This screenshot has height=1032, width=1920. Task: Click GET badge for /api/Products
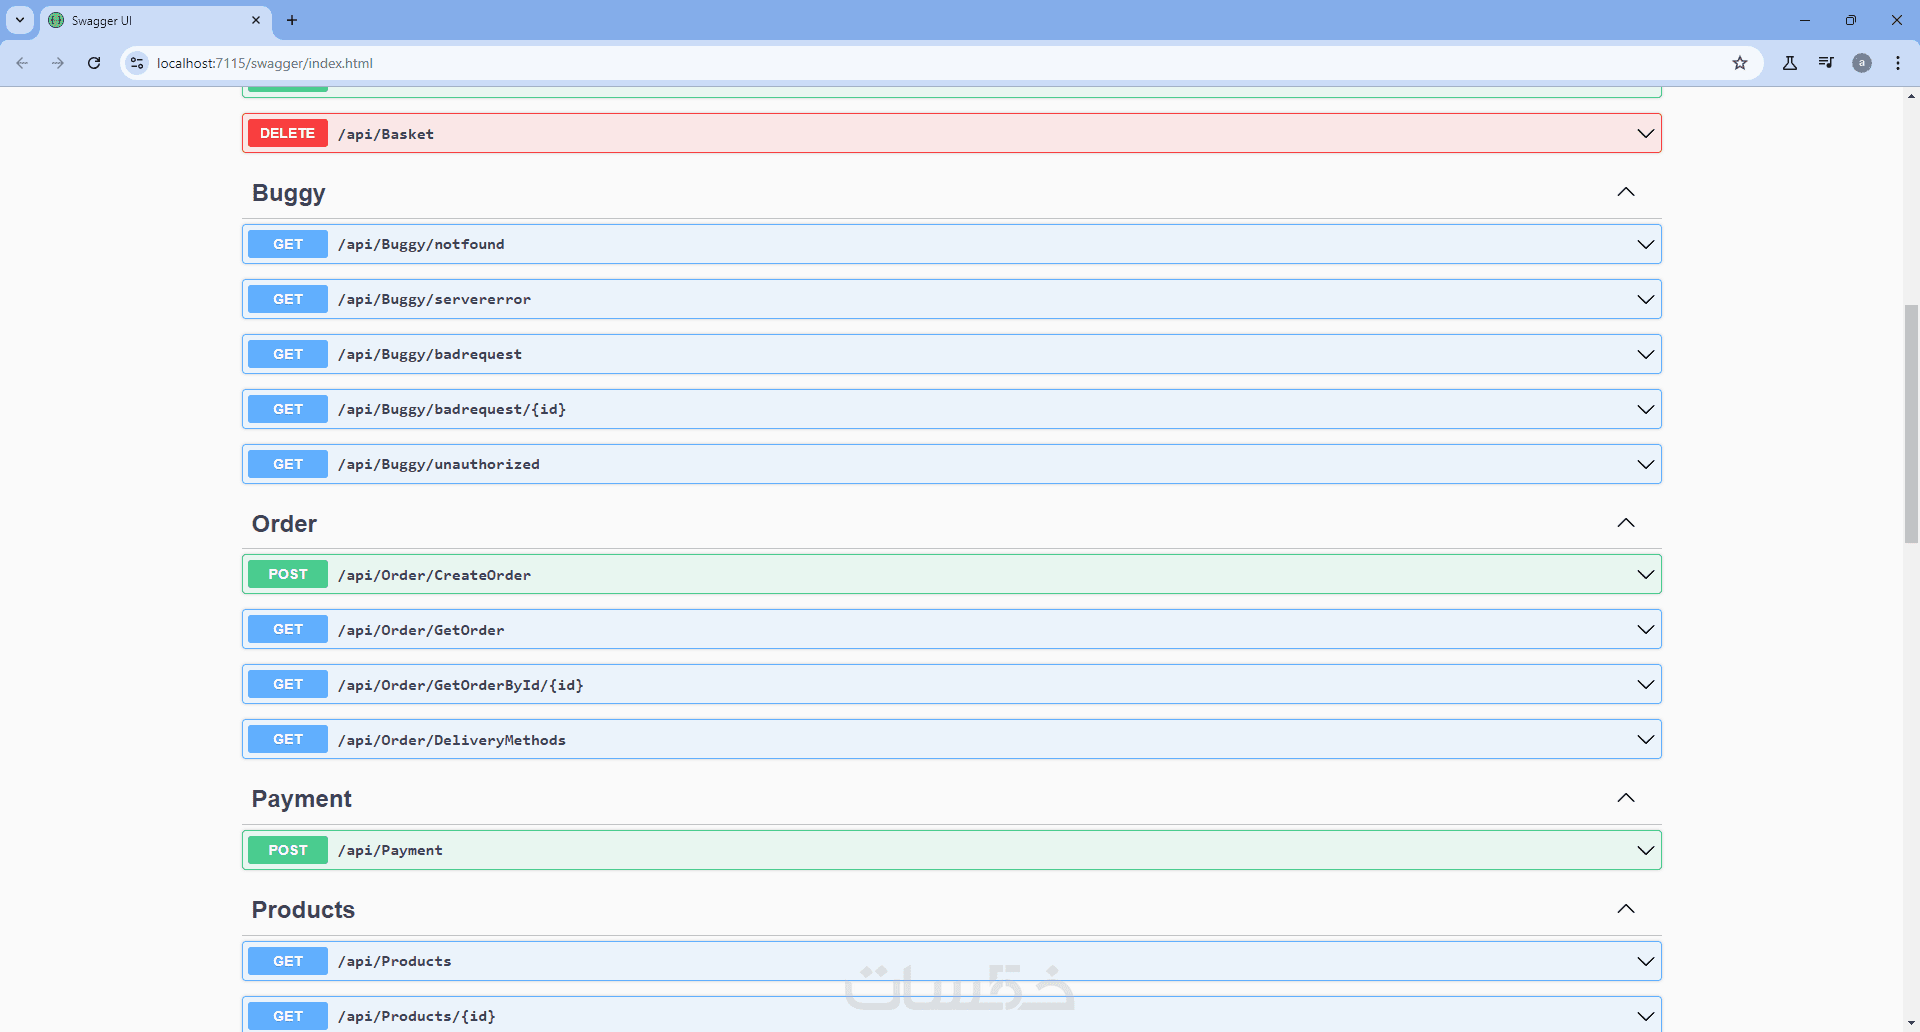tap(288, 961)
